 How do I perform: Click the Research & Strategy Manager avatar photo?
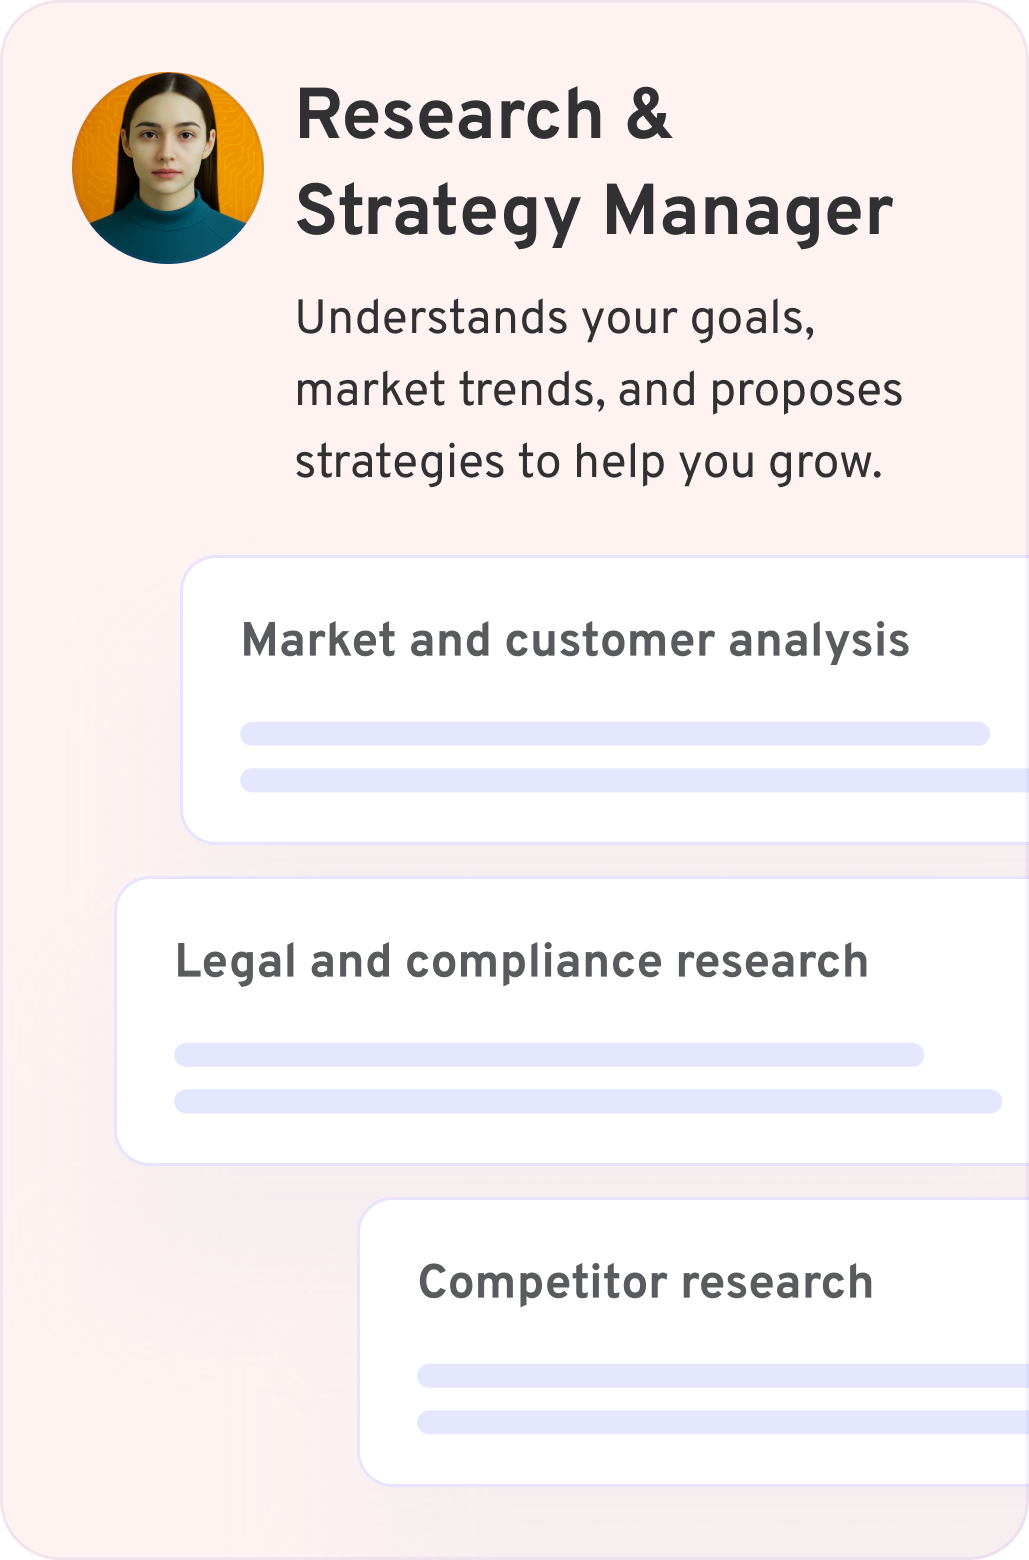pyautogui.click(x=168, y=168)
